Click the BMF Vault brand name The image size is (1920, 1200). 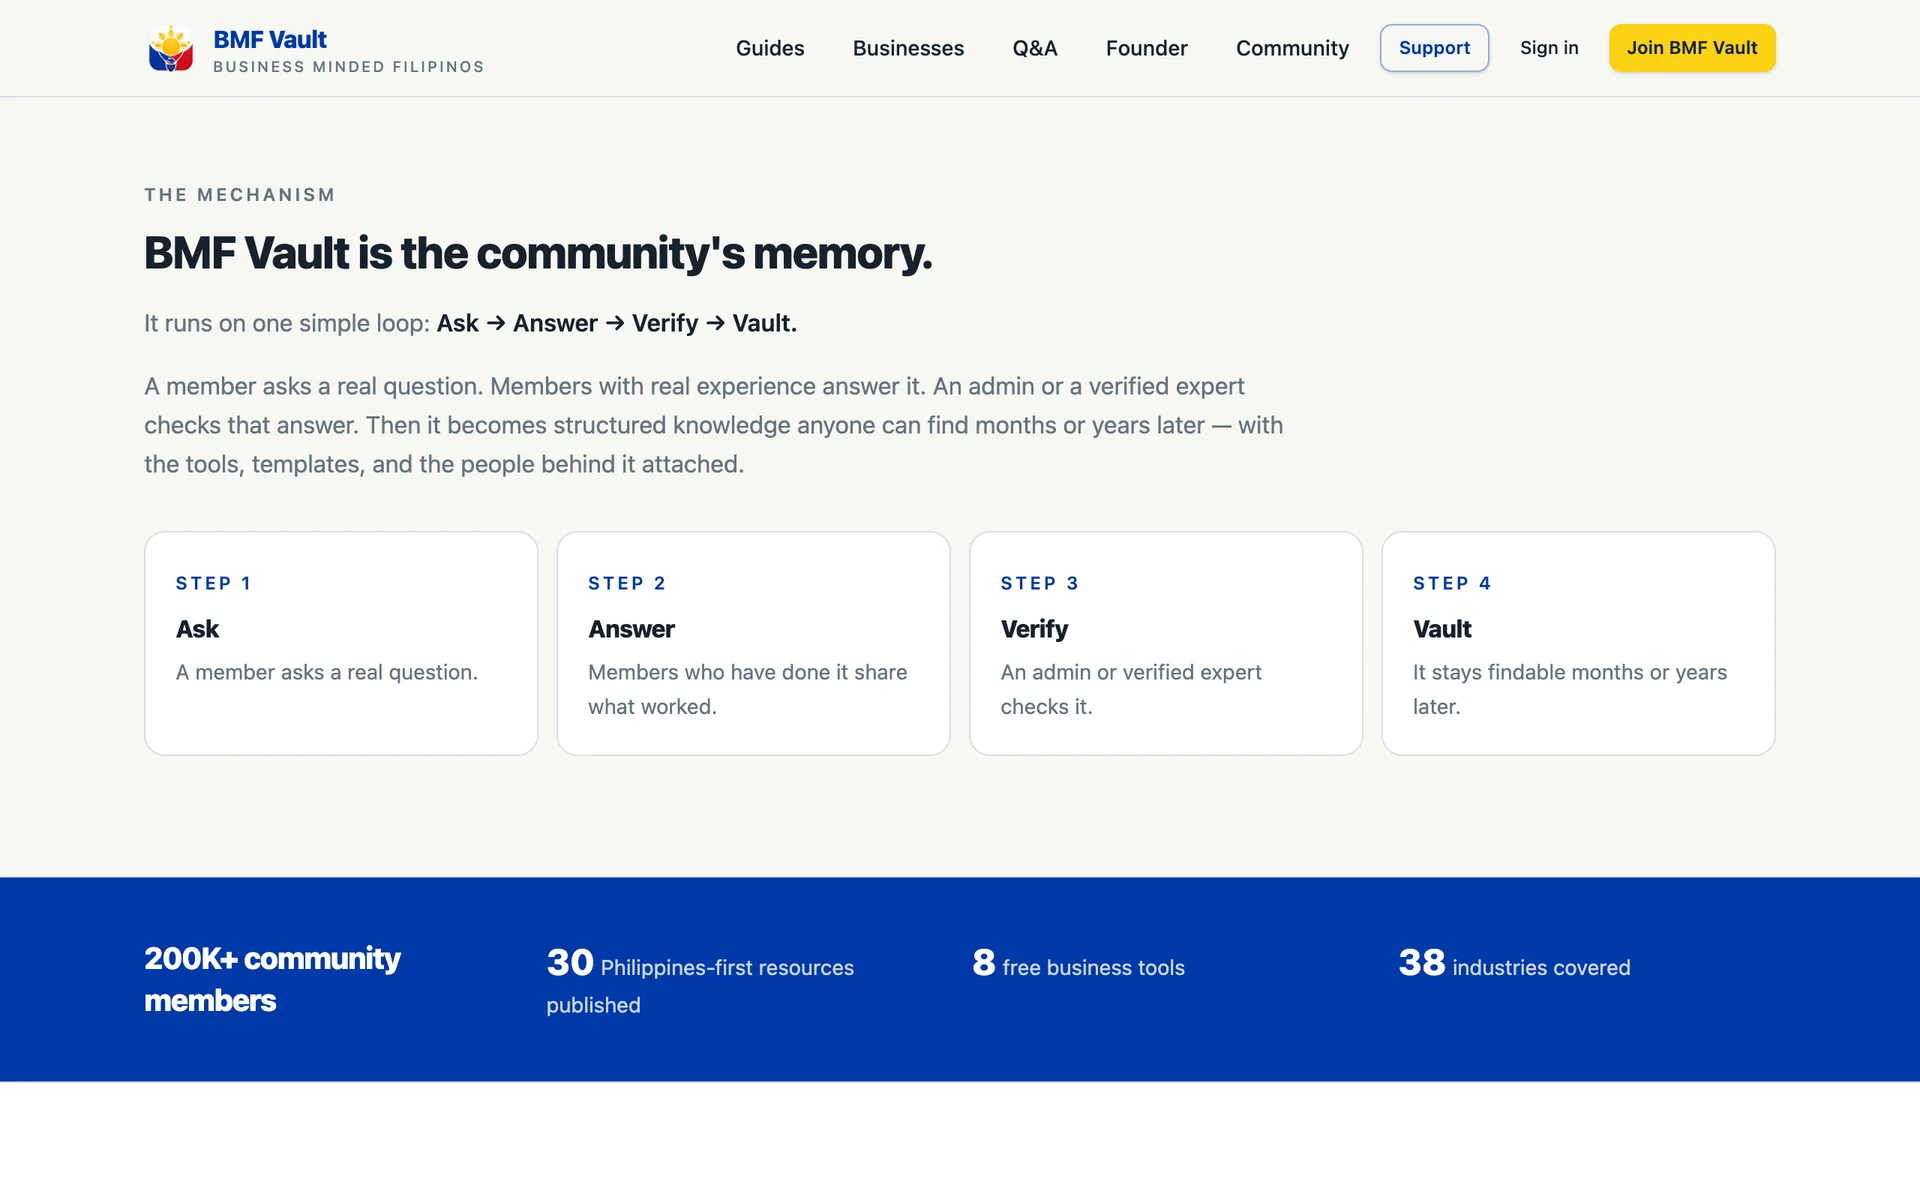(x=270, y=39)
